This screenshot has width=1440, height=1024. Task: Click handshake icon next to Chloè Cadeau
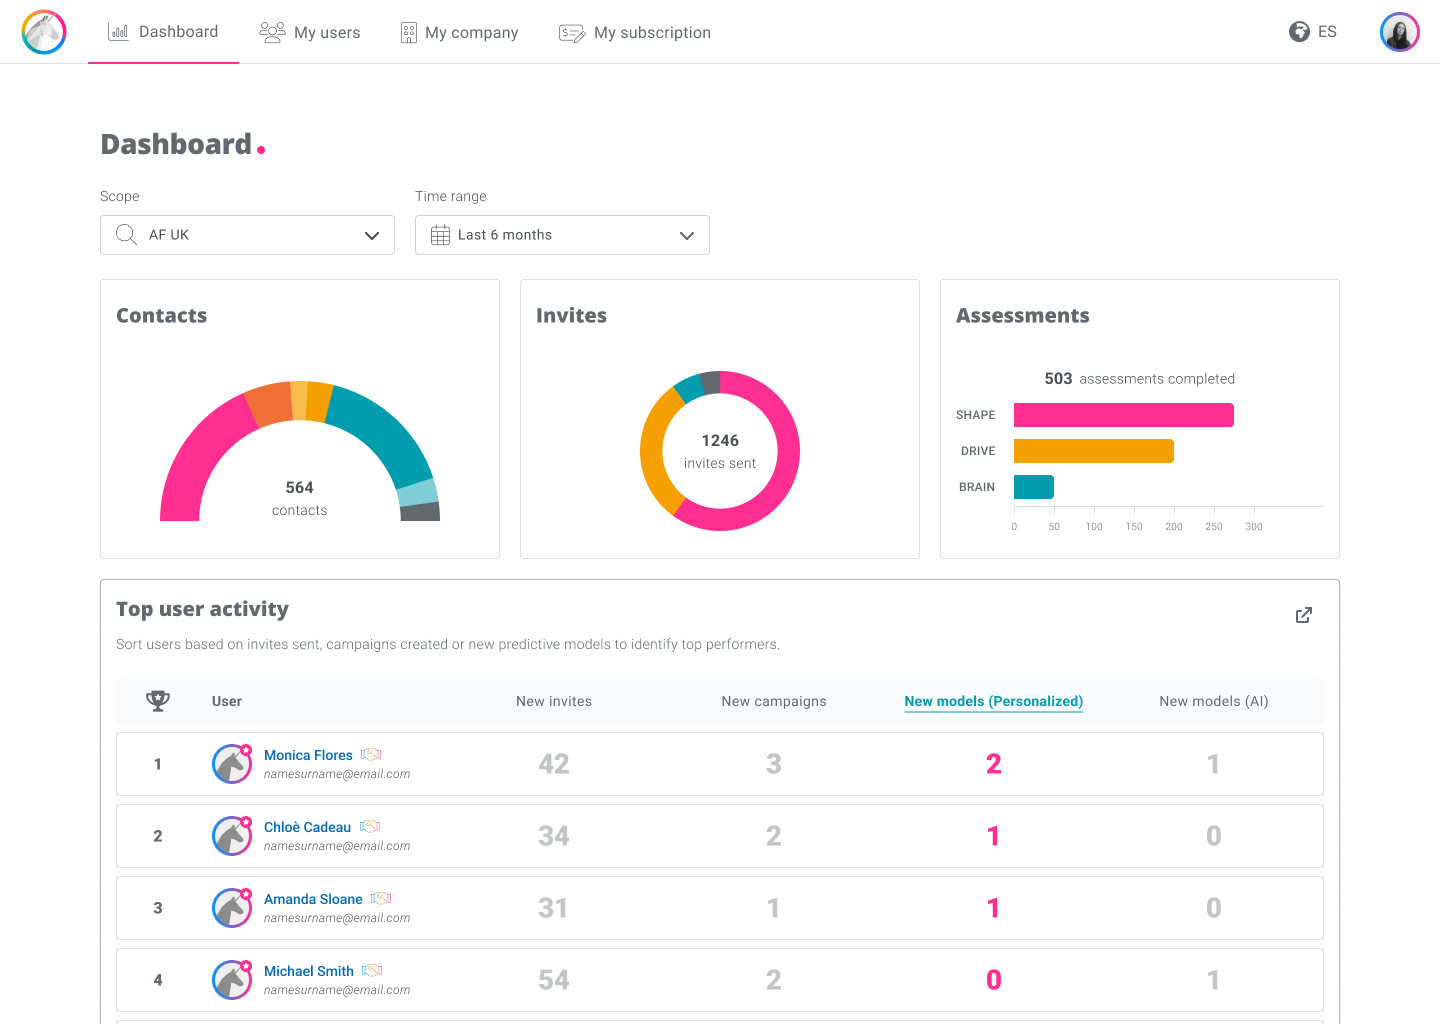[x=370, y=827]
